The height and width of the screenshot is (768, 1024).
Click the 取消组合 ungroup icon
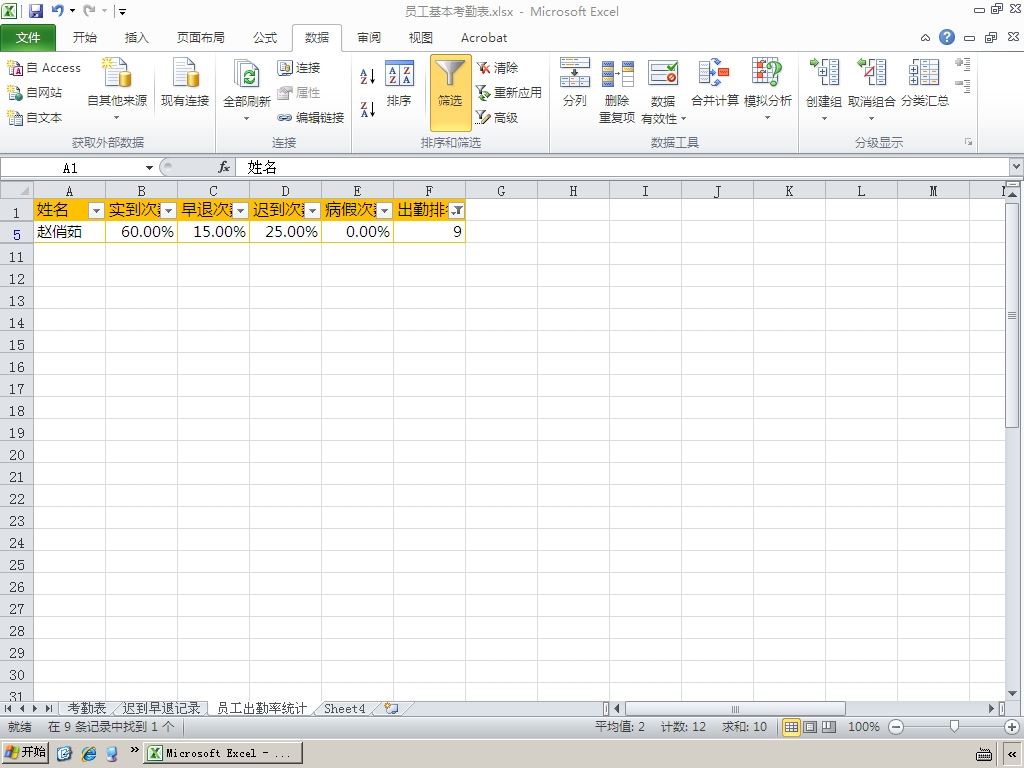coord(871,73)
